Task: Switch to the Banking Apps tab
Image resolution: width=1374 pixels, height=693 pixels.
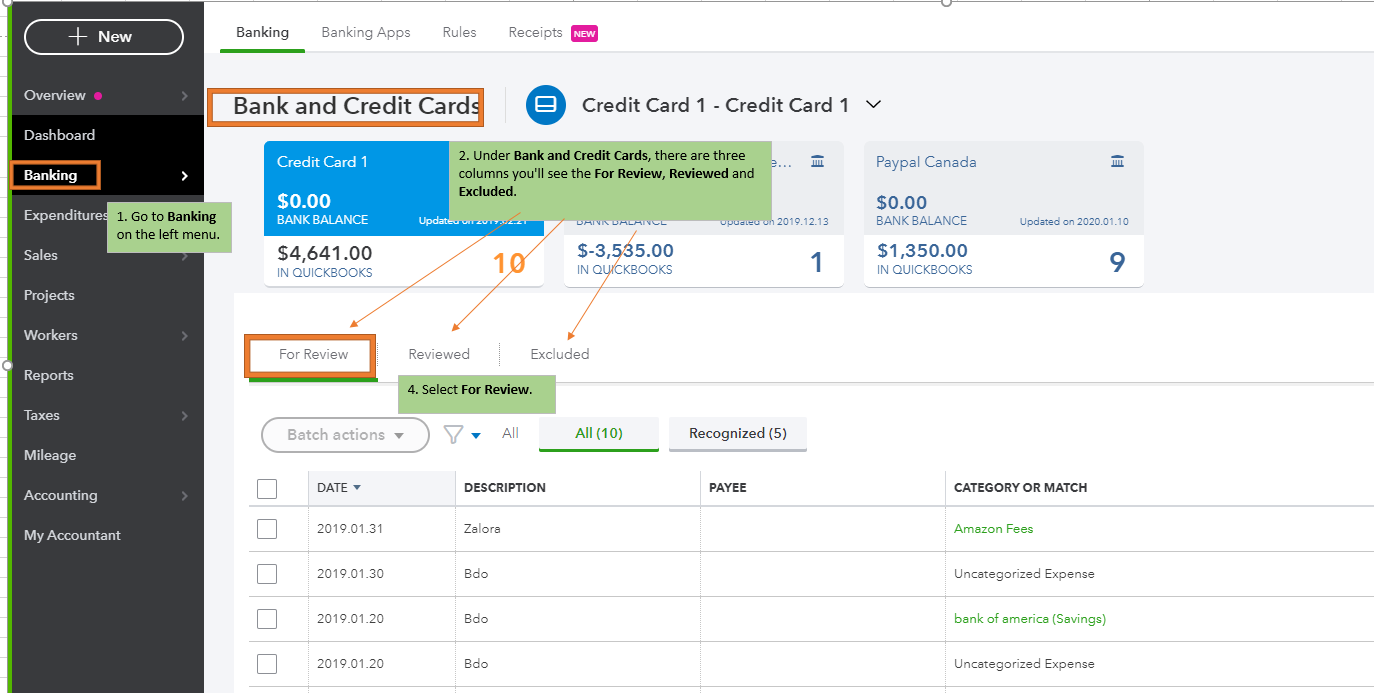Action: click(x=366, y=32)
